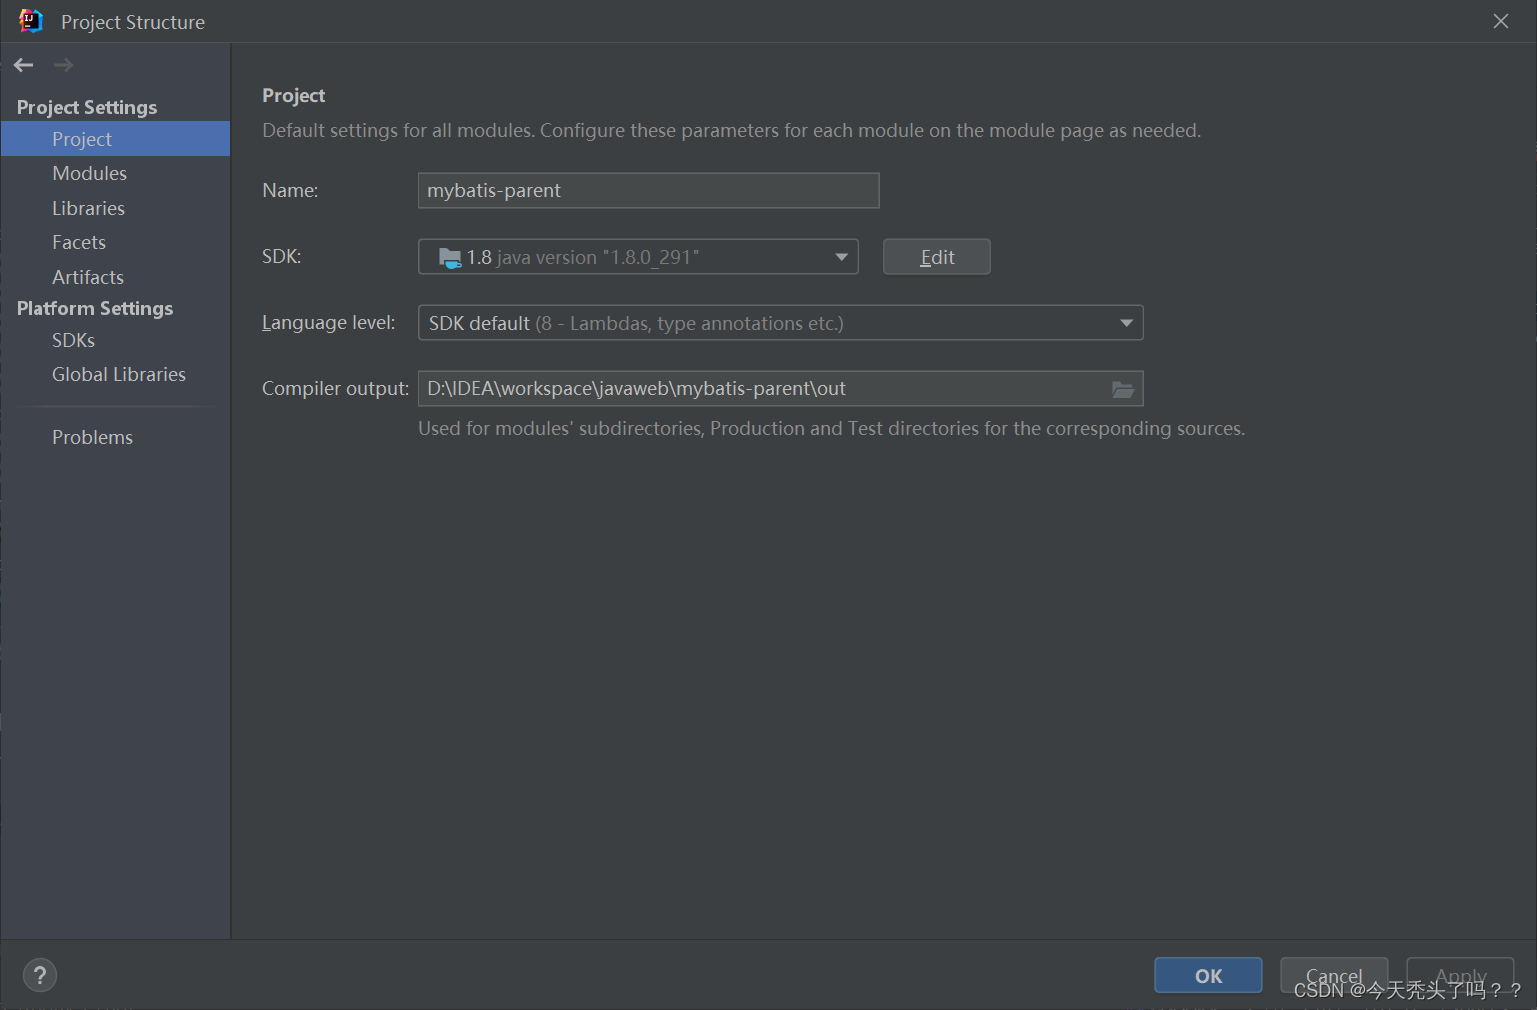Click the Apply button
The height and width of the screenshot is (1010, 1537).
coord(1460,975)
